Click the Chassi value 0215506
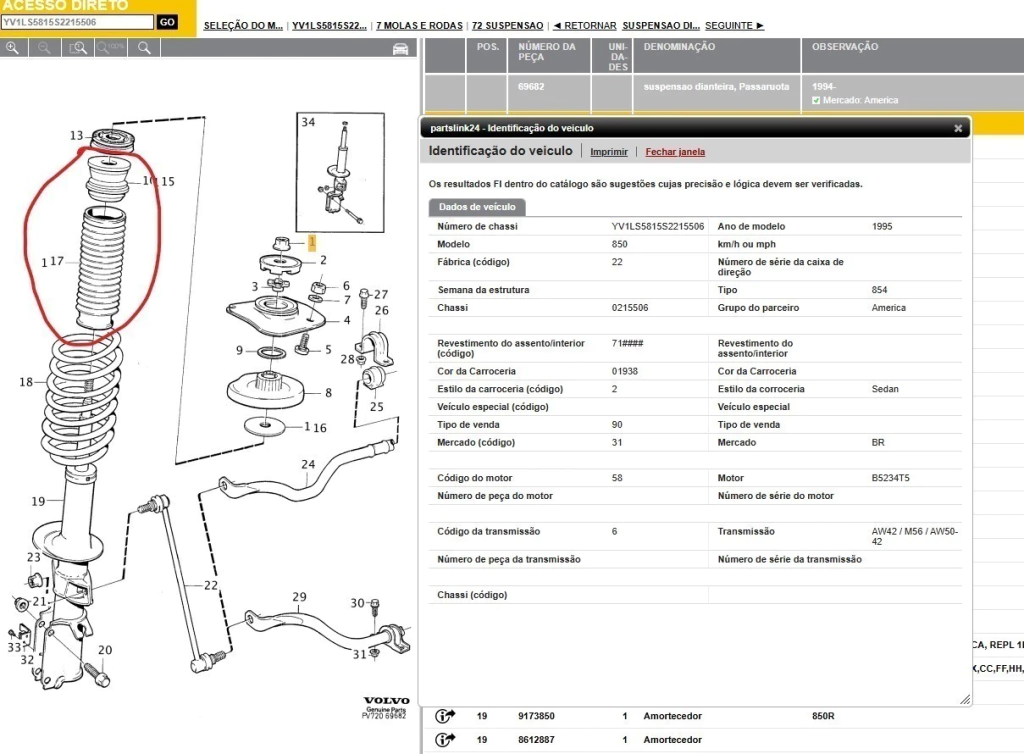The width and height of the screenshot is (1024, 754). pos(630,308)
